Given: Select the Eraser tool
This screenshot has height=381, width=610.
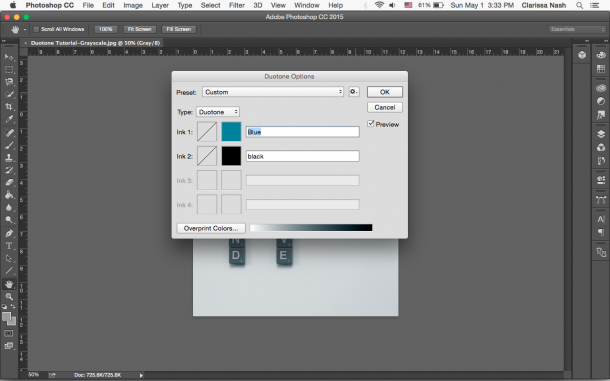Looking at the screenshot, I should tap(9, 183).
